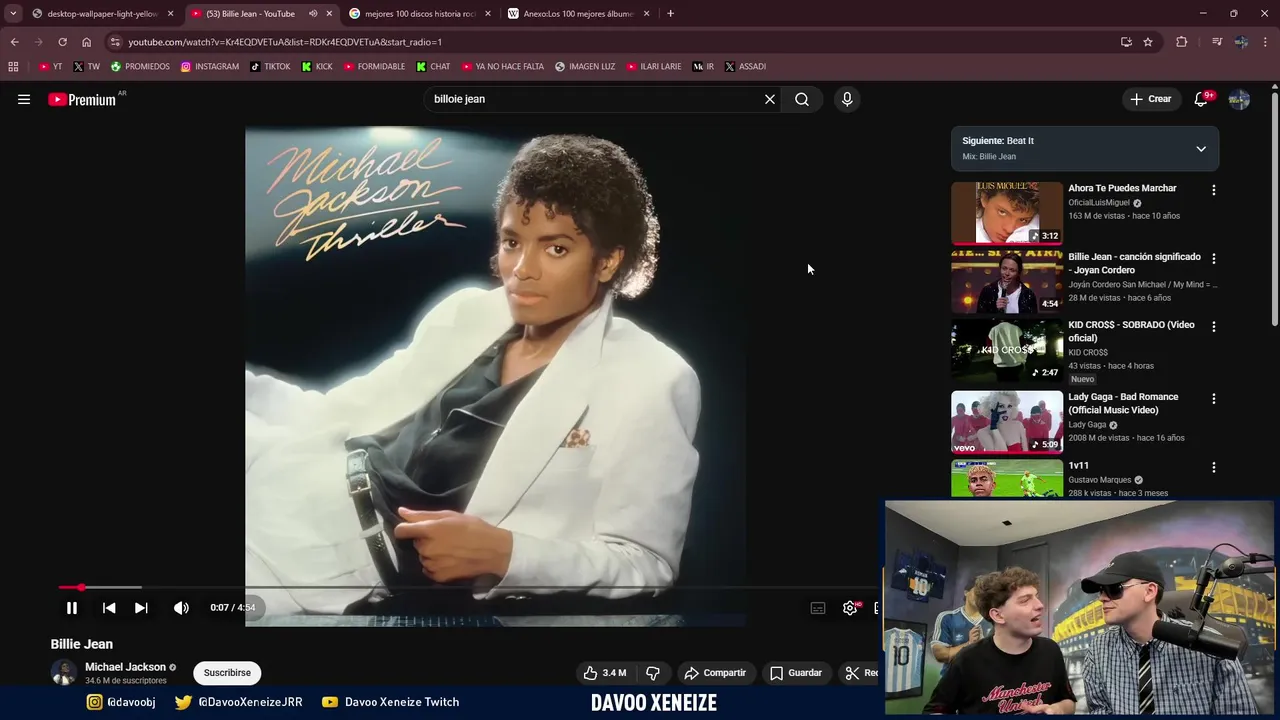Screen dimensions: 1280x720
Task: Toggle subtitles on the player
Action: pyautogui.click(x=818, y=608)
